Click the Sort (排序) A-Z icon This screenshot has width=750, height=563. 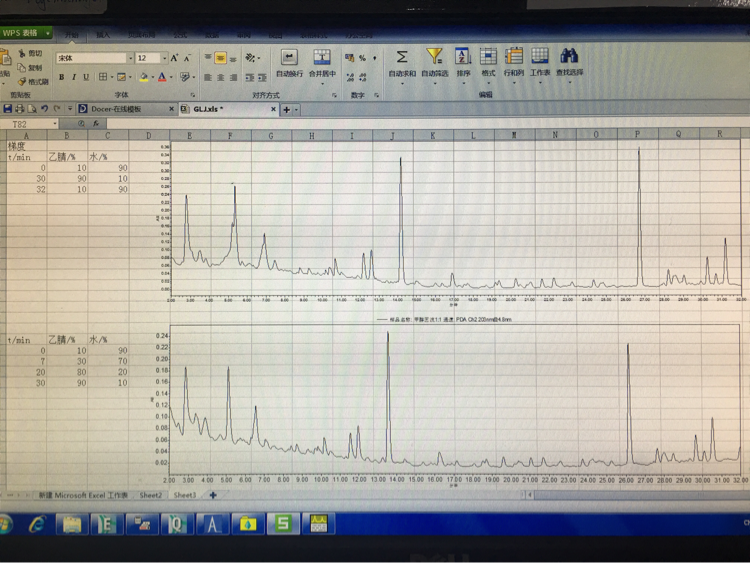click(x=463, y=56)
